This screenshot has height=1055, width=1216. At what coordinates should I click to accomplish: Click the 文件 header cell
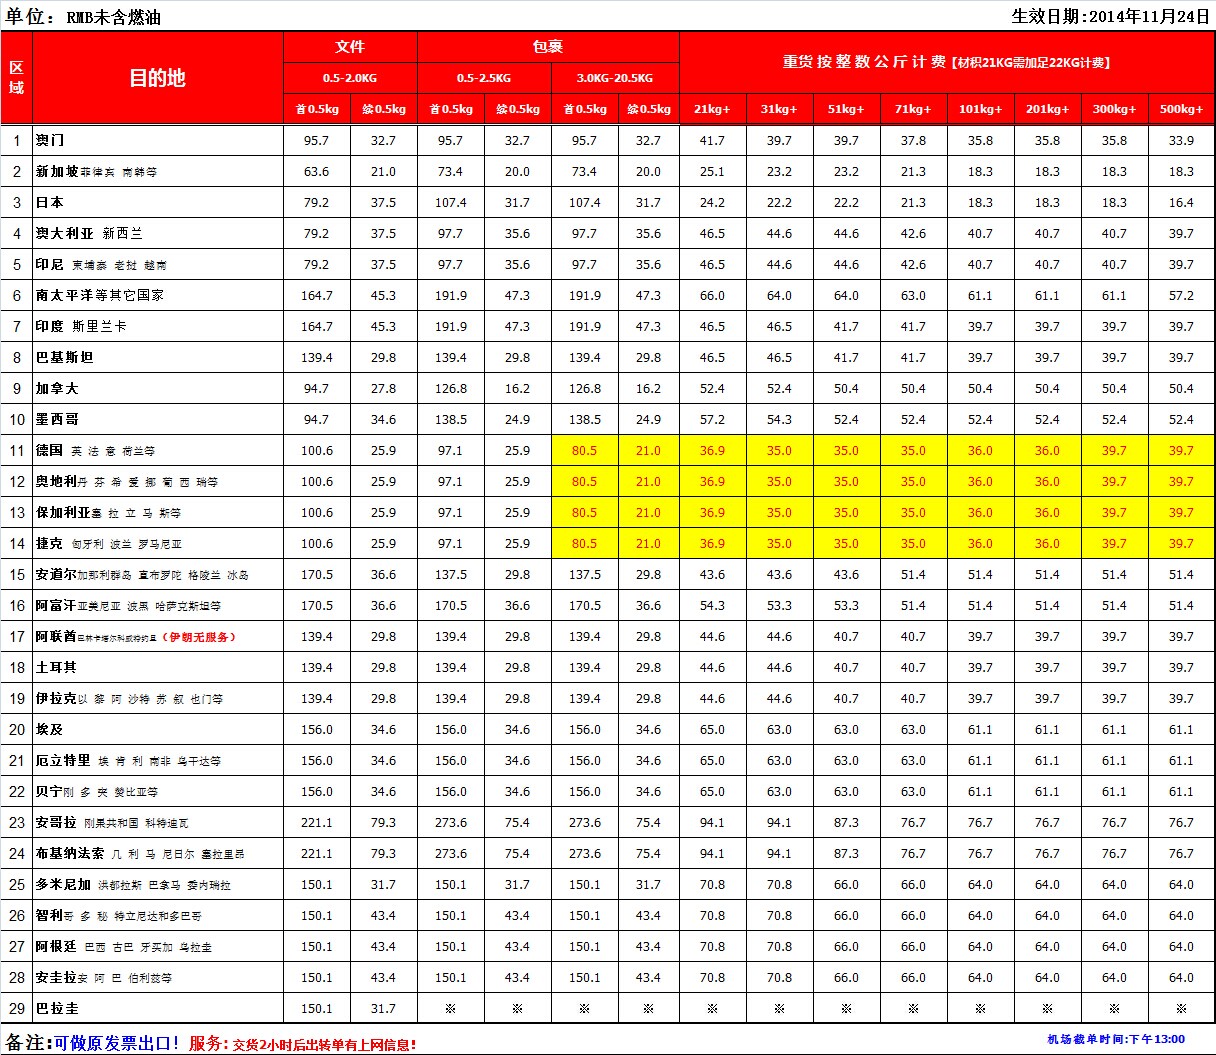(x=350, y=47)
